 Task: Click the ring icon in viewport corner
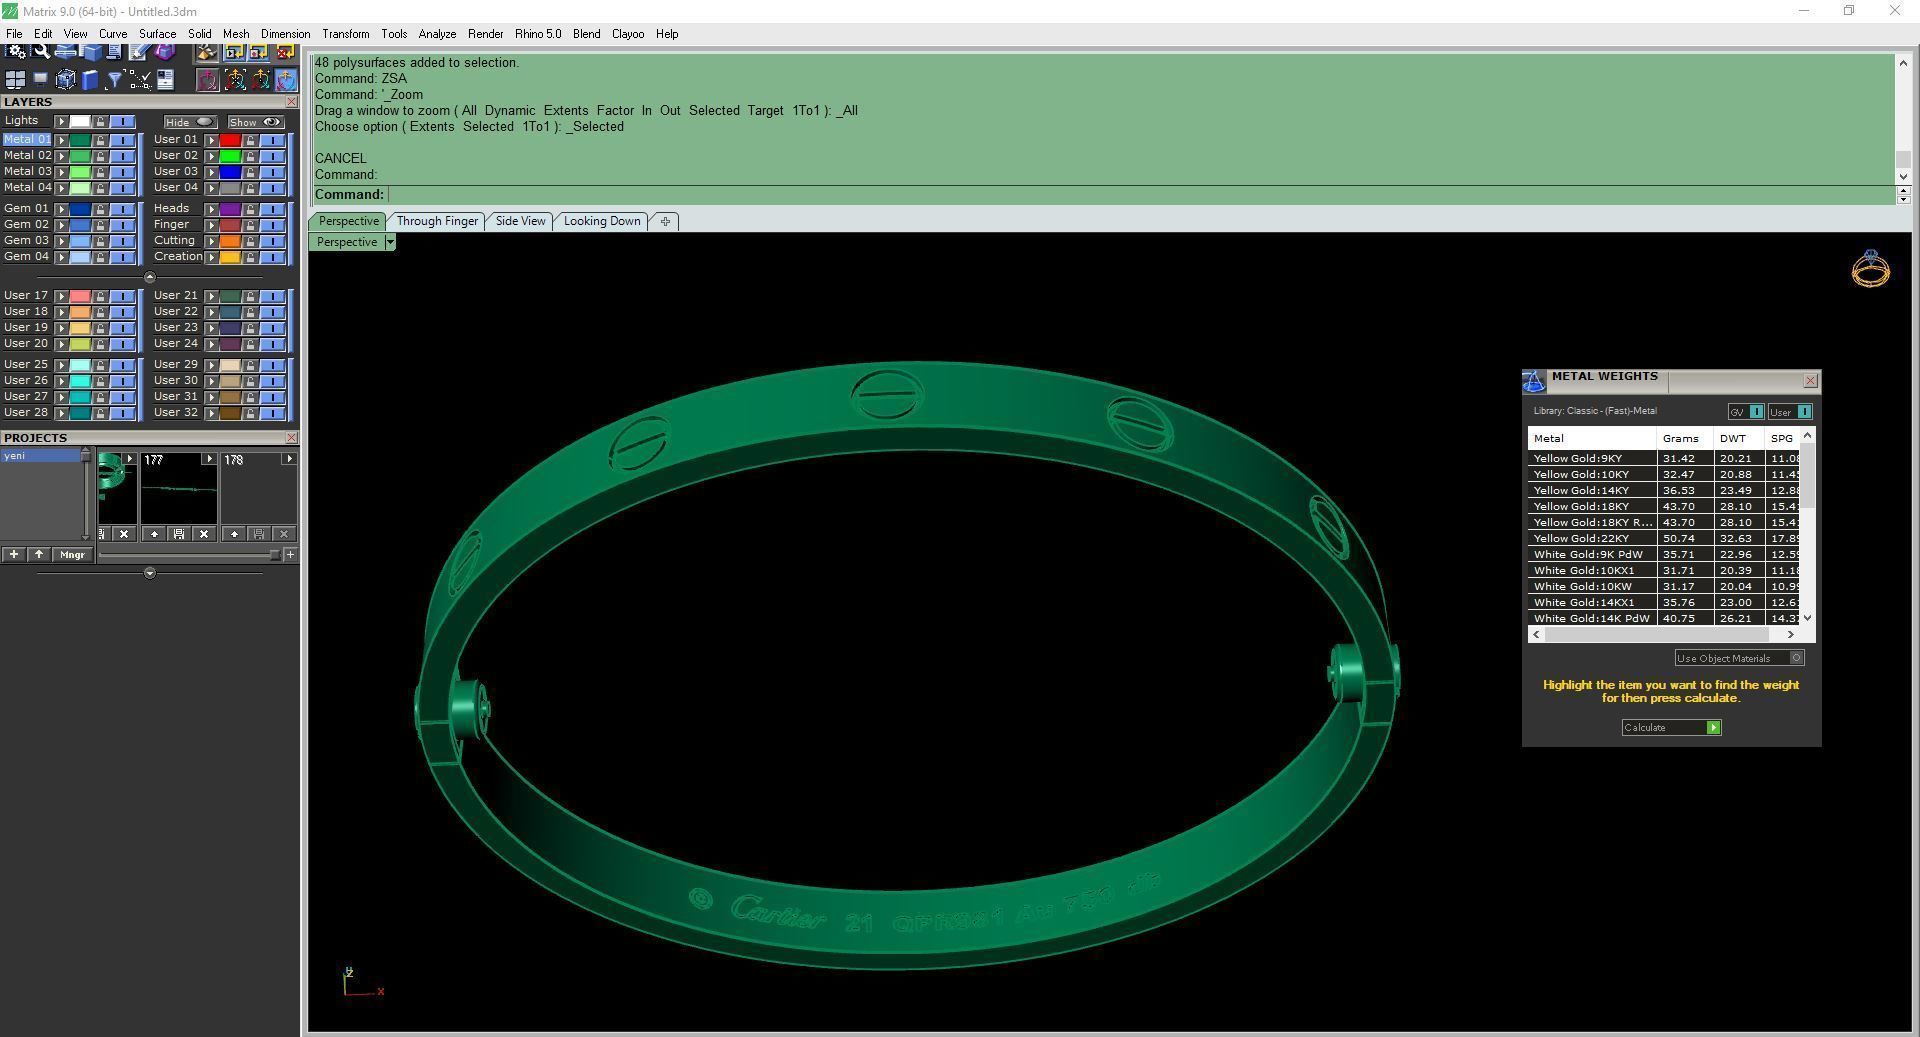coord(1870,269)
